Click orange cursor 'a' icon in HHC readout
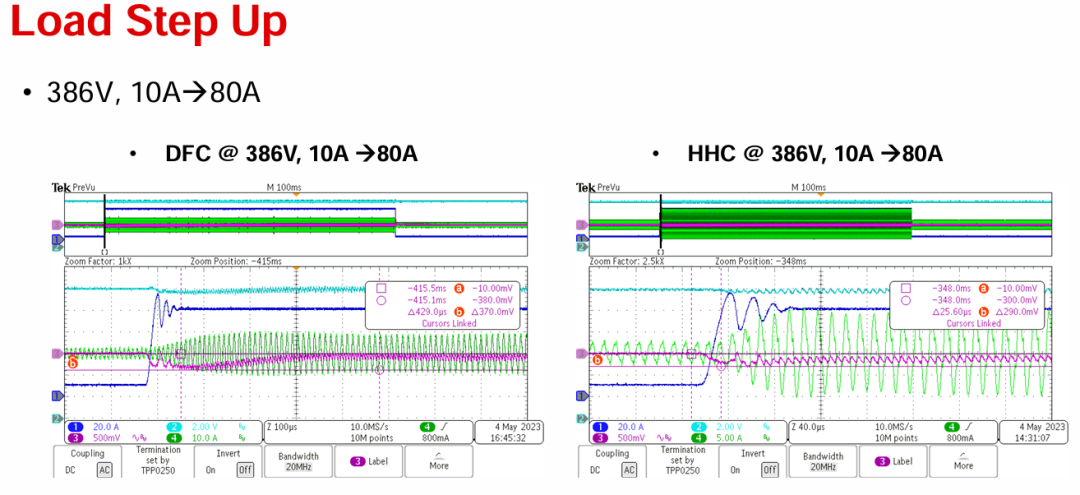The image size is (1080, 495). [x=984, y=288]
